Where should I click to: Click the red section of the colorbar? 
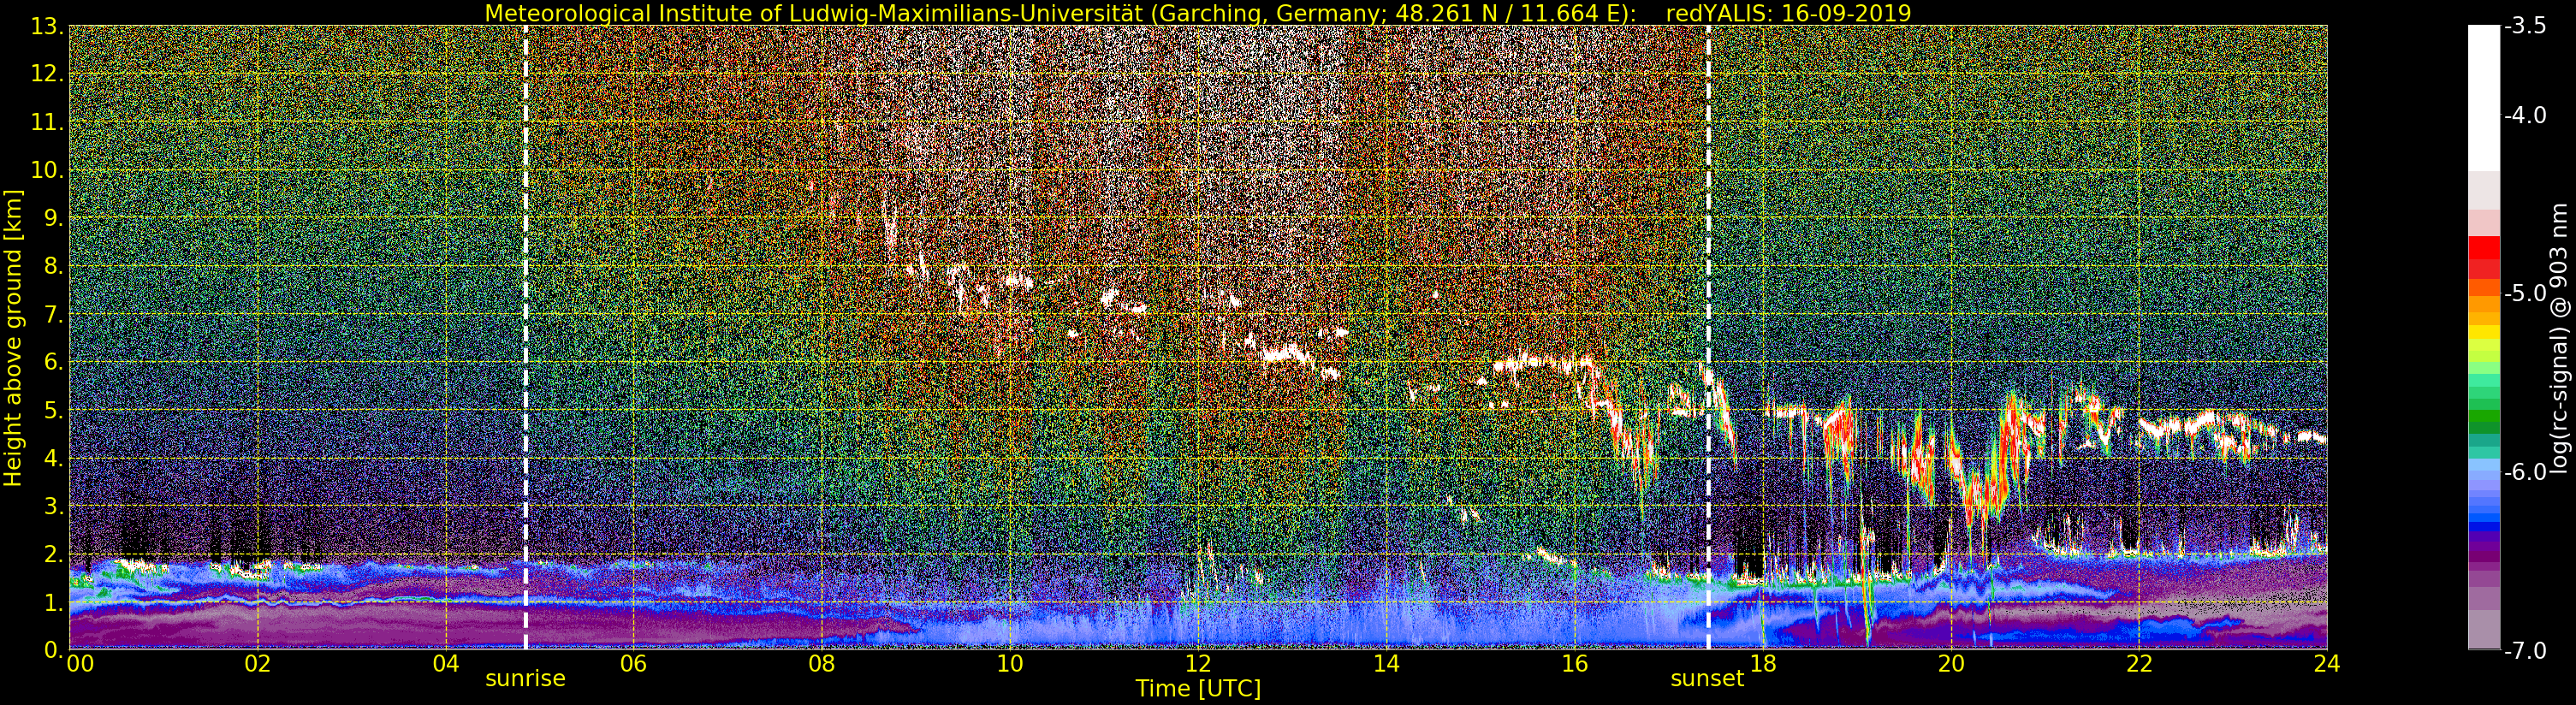(2484, 257)
